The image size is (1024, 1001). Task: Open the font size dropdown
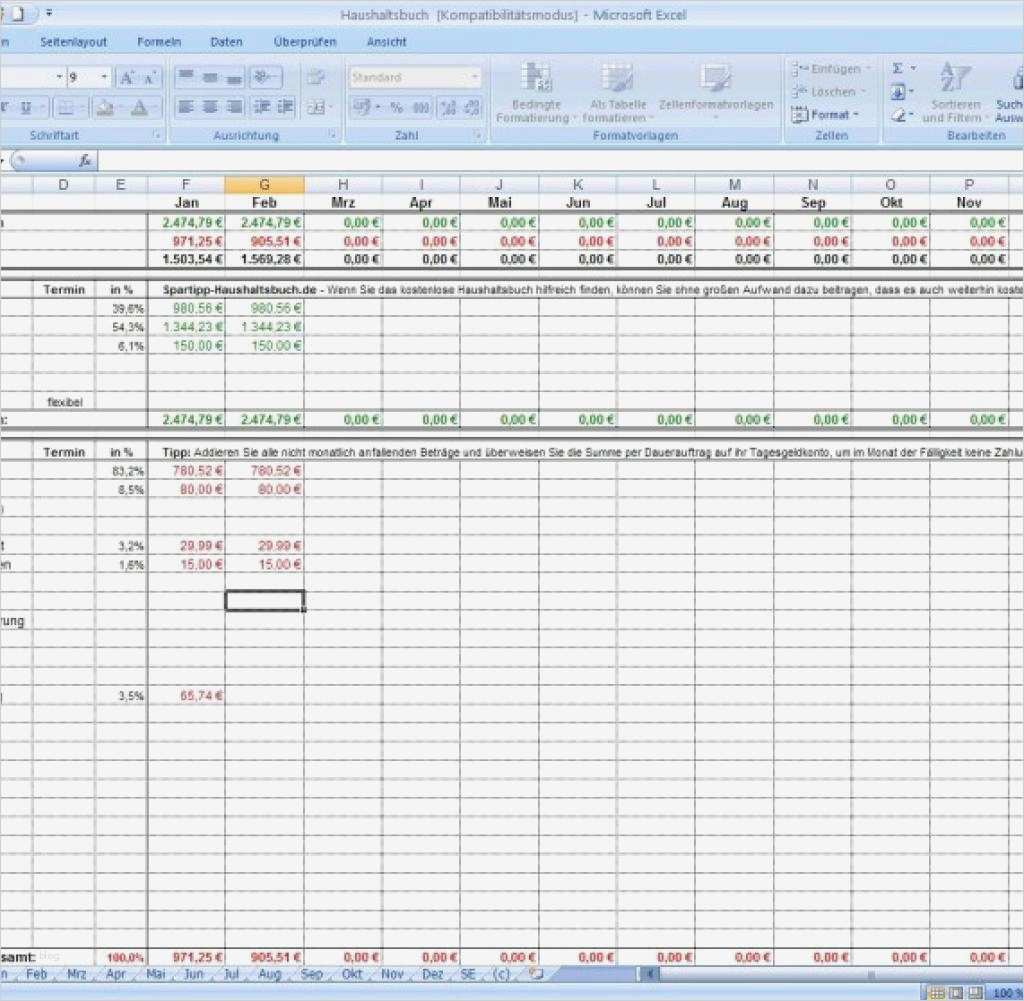104,78
